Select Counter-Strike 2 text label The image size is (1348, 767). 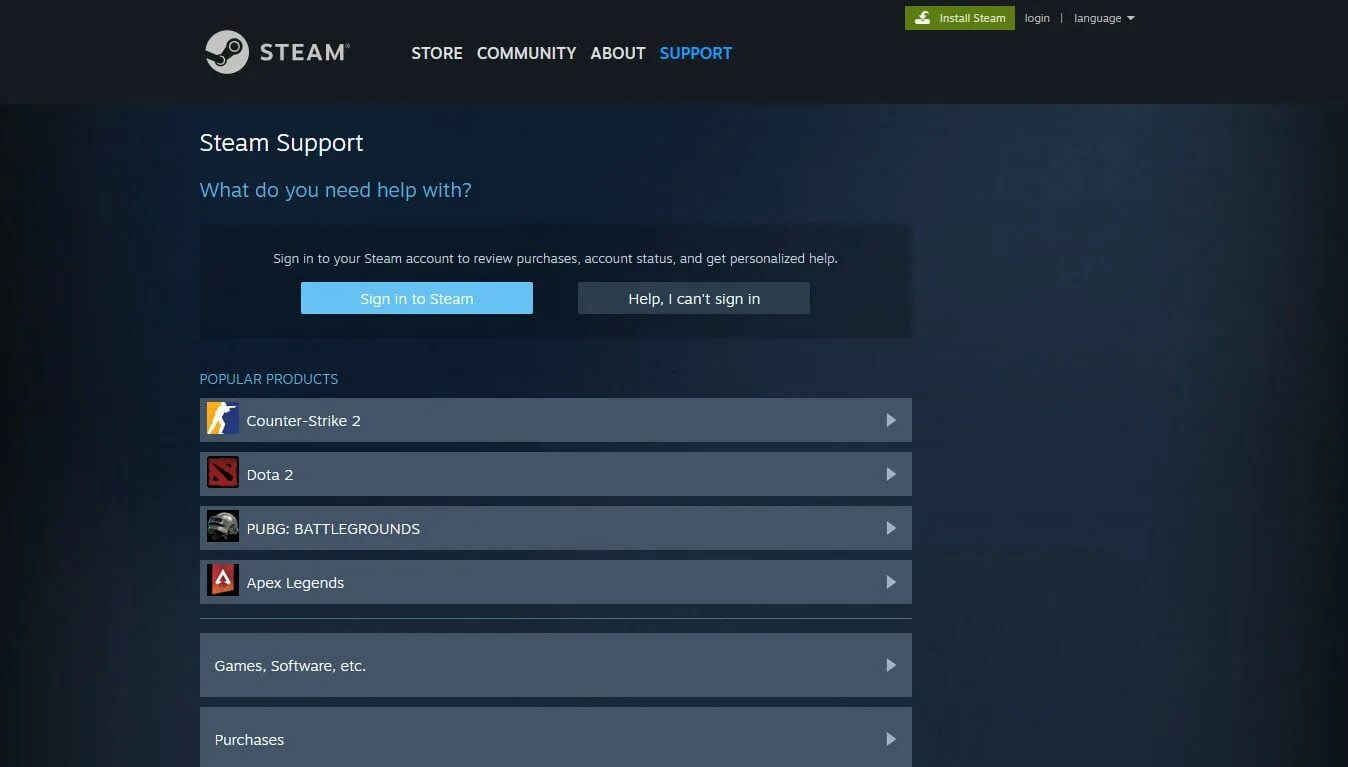click(x=303, y=420)
